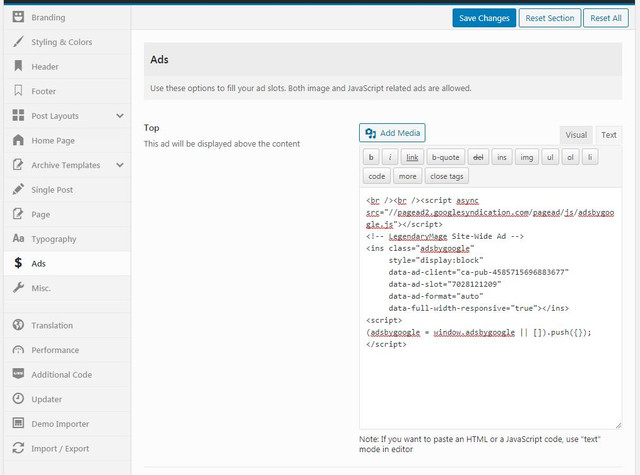Viewport: 640px width, 475px height.
Task: Open the Translation section label
Action: (52, 325)
